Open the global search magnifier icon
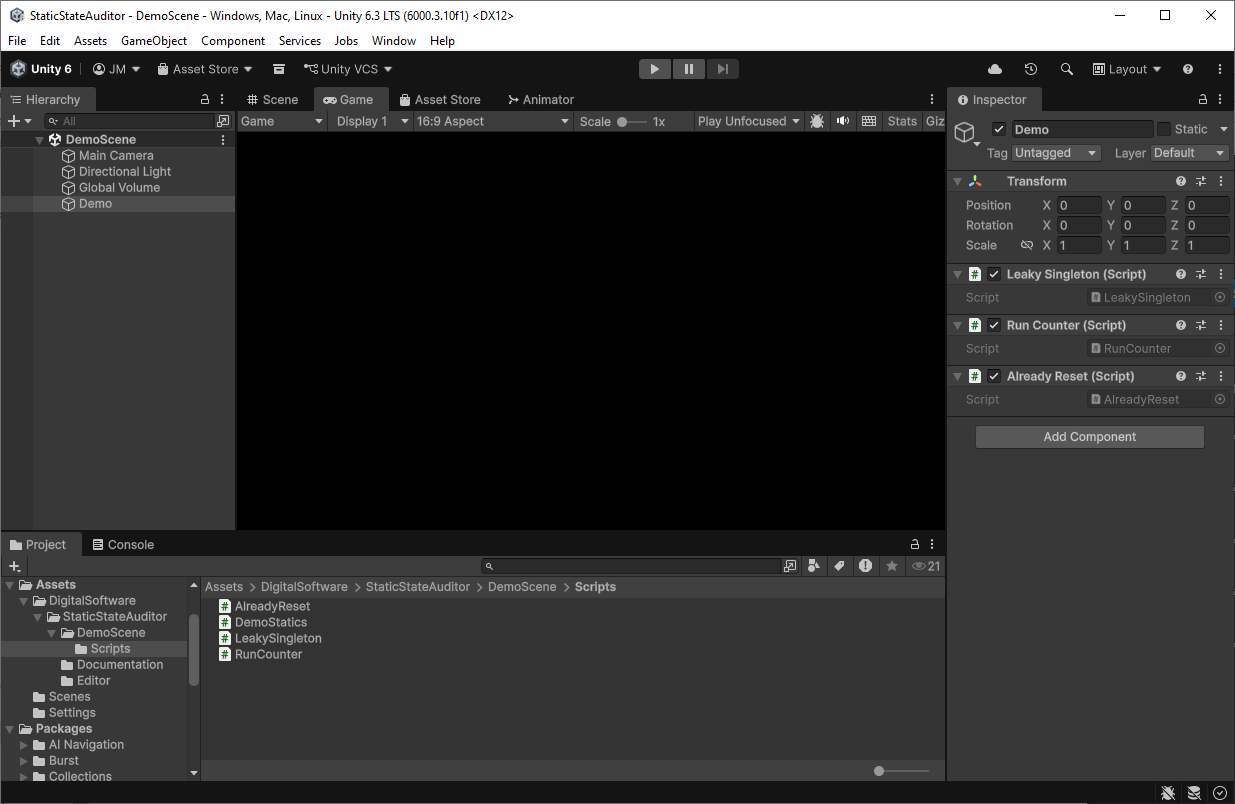Image resolution: width=1235 pixels, height=804 pixels. coord(1067,69)
